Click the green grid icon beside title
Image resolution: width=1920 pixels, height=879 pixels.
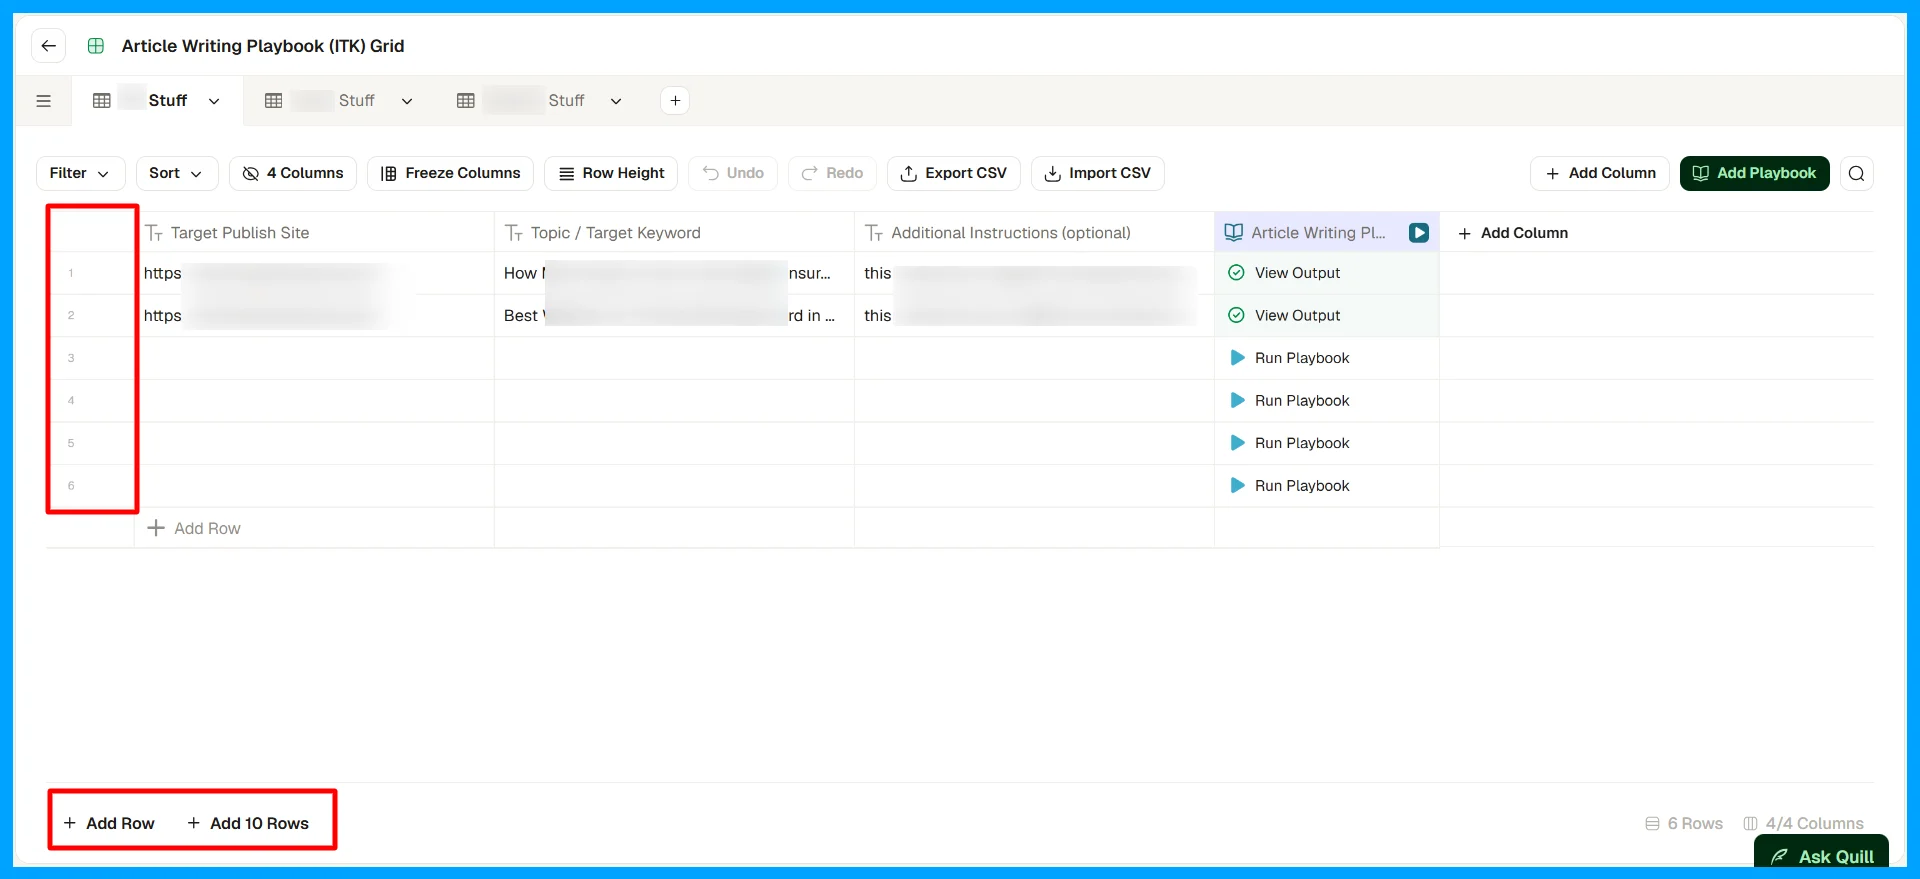click(x=96, y=46)
